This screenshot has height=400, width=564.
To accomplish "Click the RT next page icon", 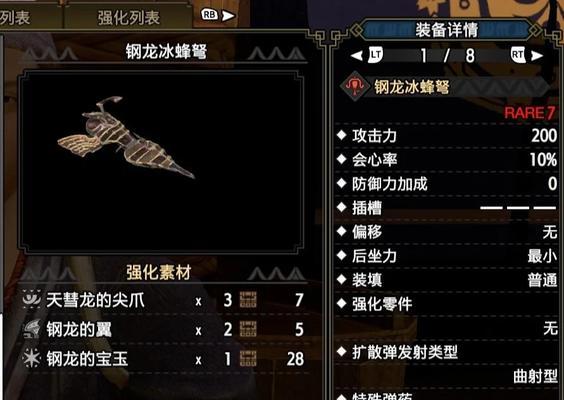I will pyautogui.click(x=518, y=55).
